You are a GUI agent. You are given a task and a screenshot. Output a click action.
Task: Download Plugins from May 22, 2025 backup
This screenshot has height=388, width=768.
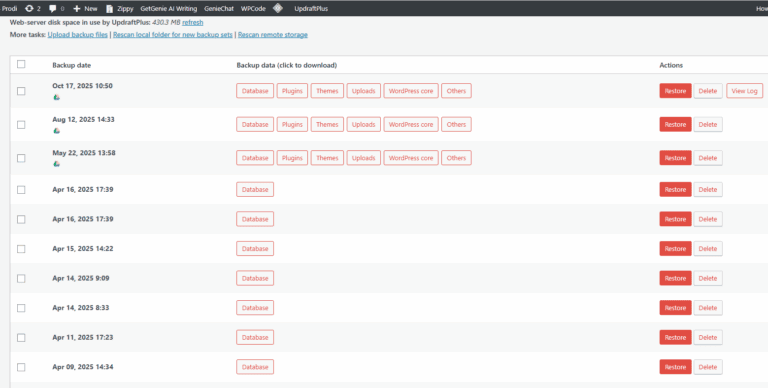292,158
